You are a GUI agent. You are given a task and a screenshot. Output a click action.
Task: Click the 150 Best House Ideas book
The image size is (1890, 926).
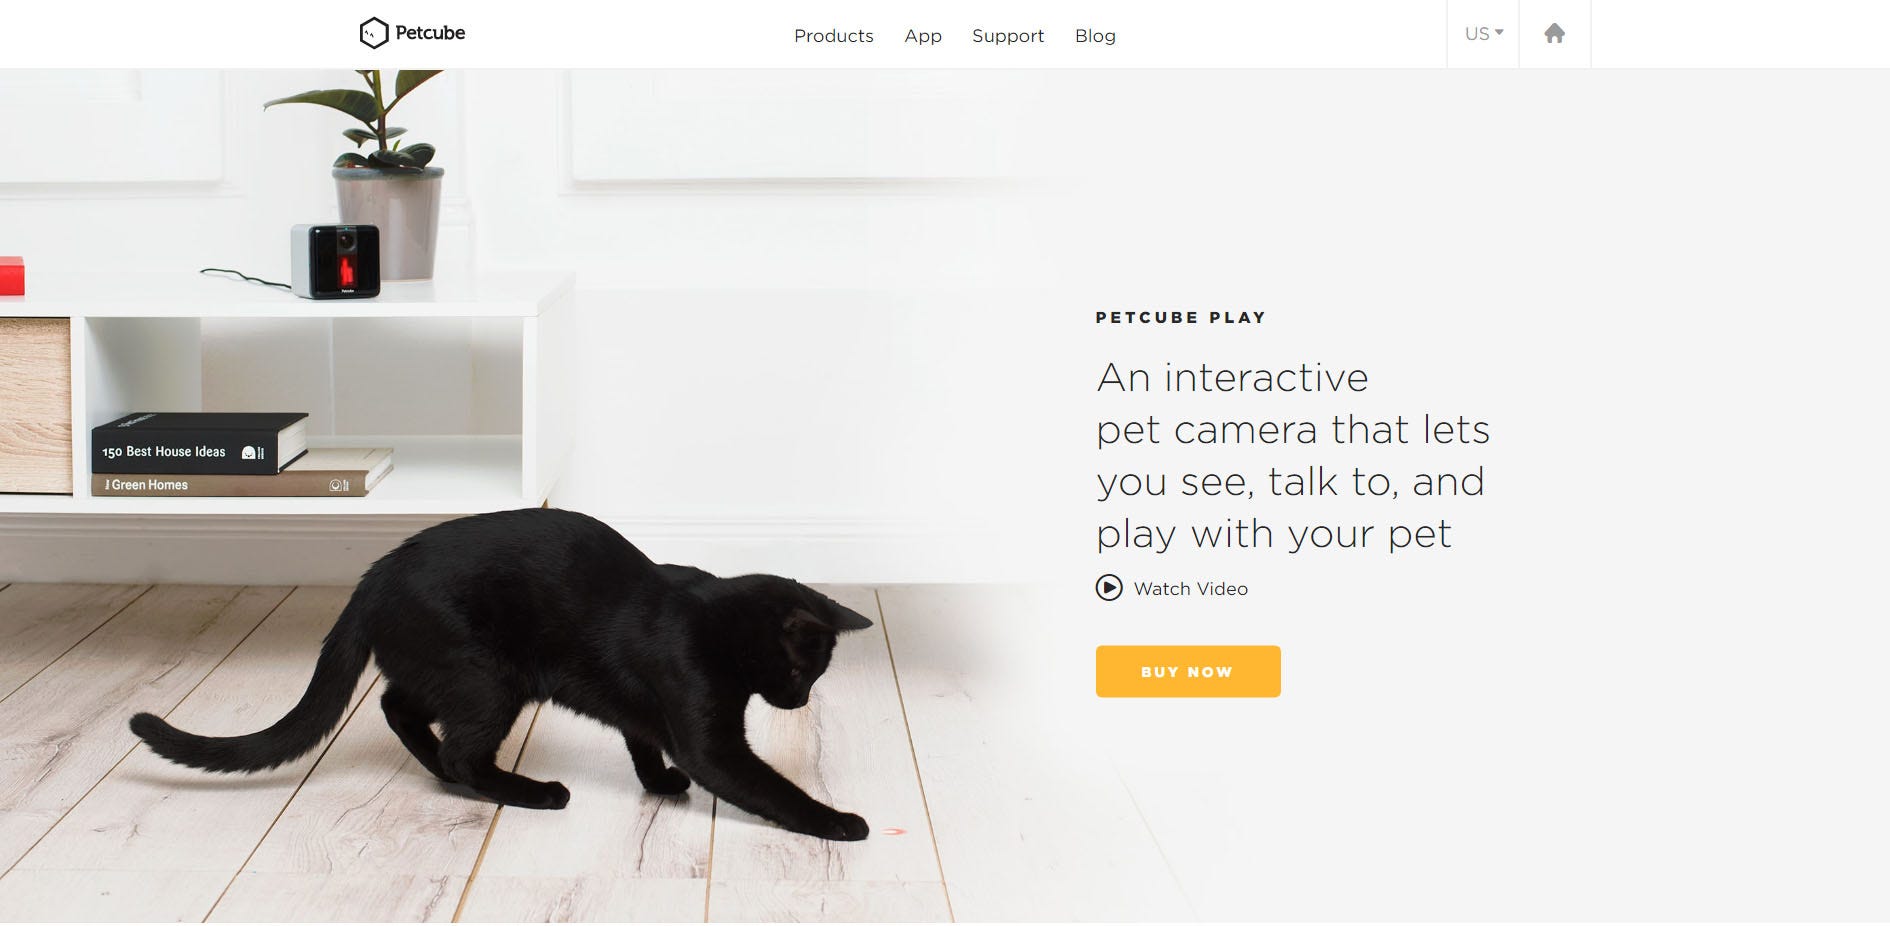click(x=200, y=442)
